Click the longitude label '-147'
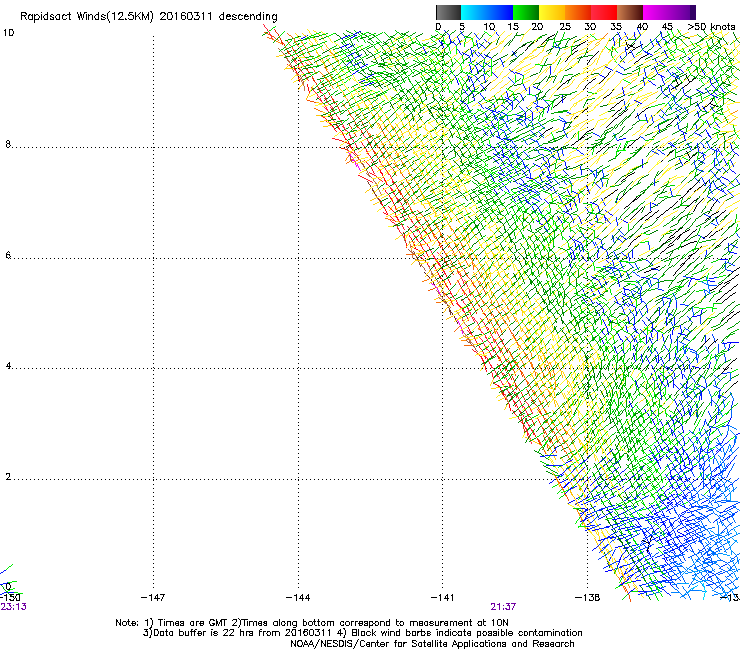The image size is (740, 650). (153, 598)
